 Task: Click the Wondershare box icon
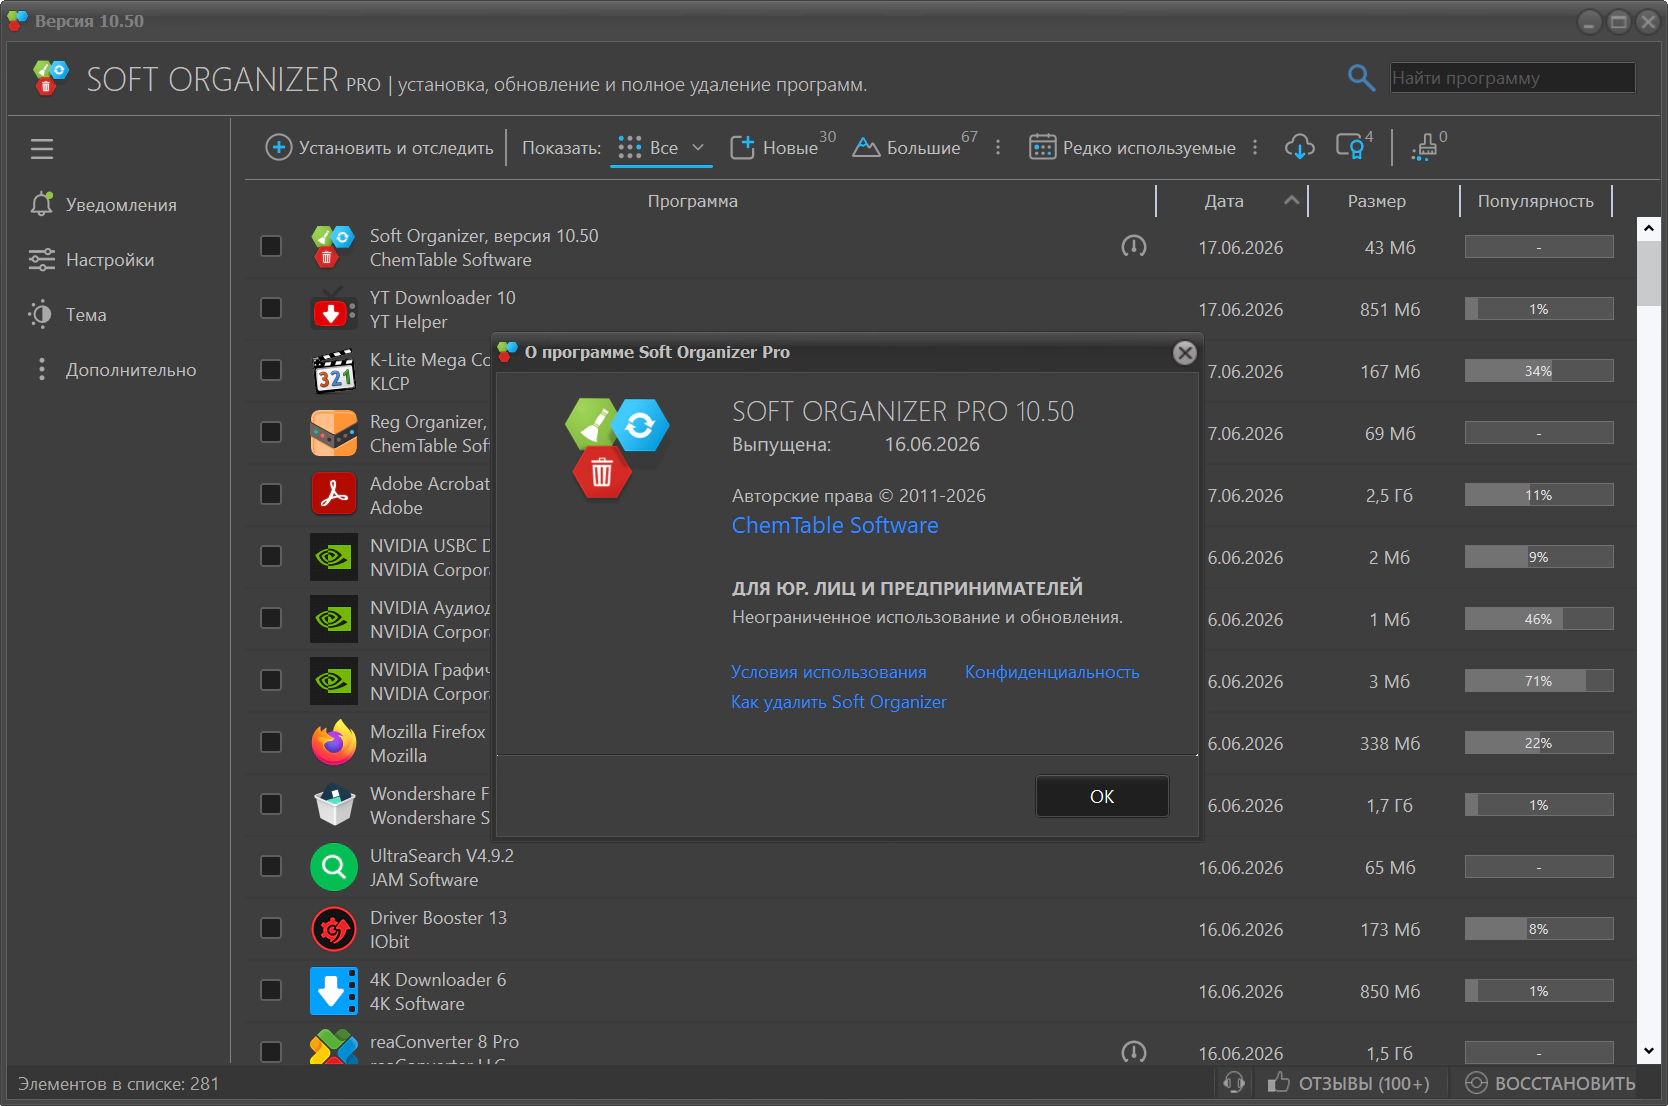[333, 805]
